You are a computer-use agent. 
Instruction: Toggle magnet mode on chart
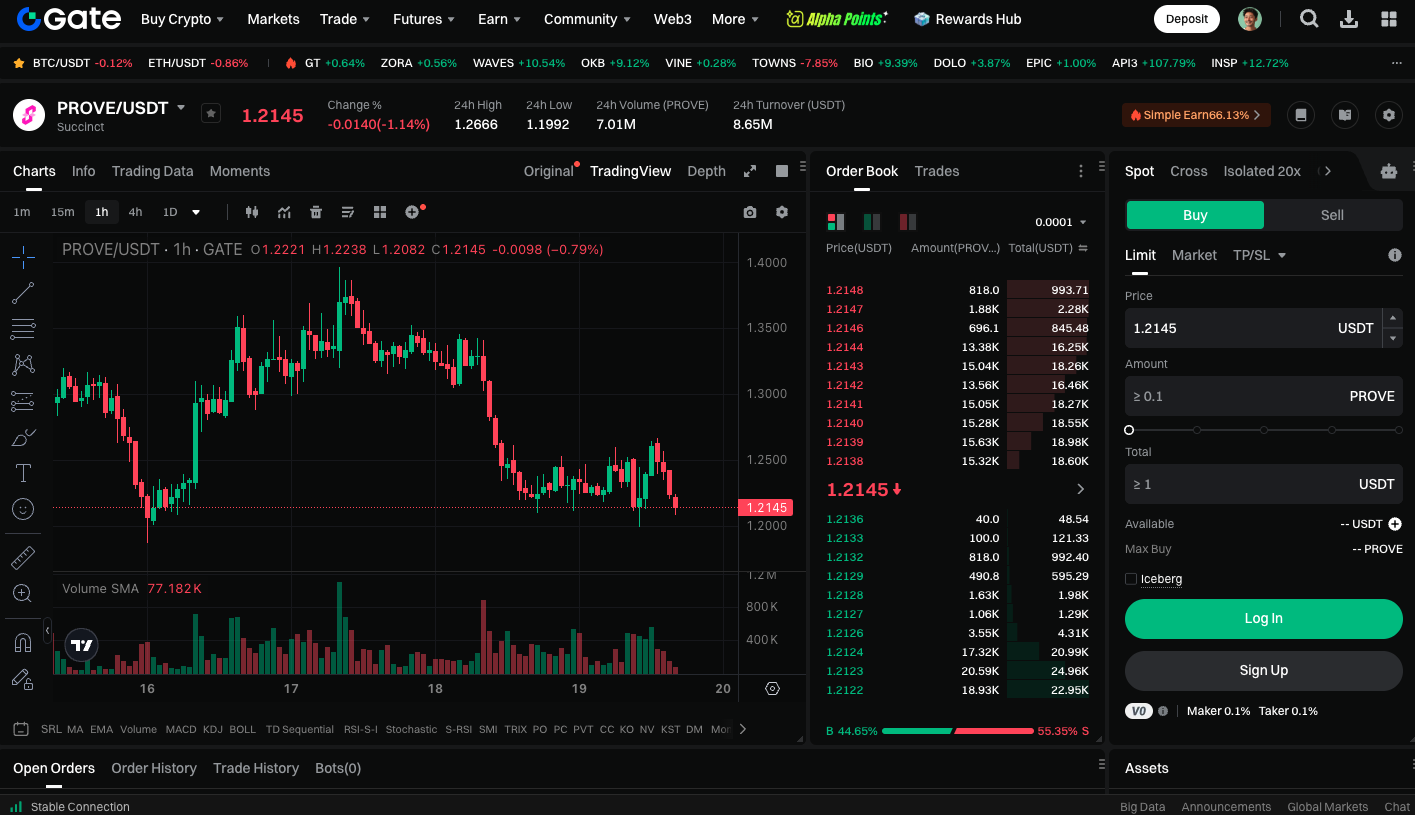click(x=23, y=642)
